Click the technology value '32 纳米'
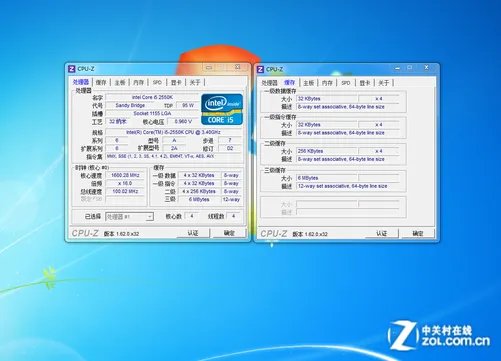The width and height of the screenshot is (501, 361). click(118, 121)
